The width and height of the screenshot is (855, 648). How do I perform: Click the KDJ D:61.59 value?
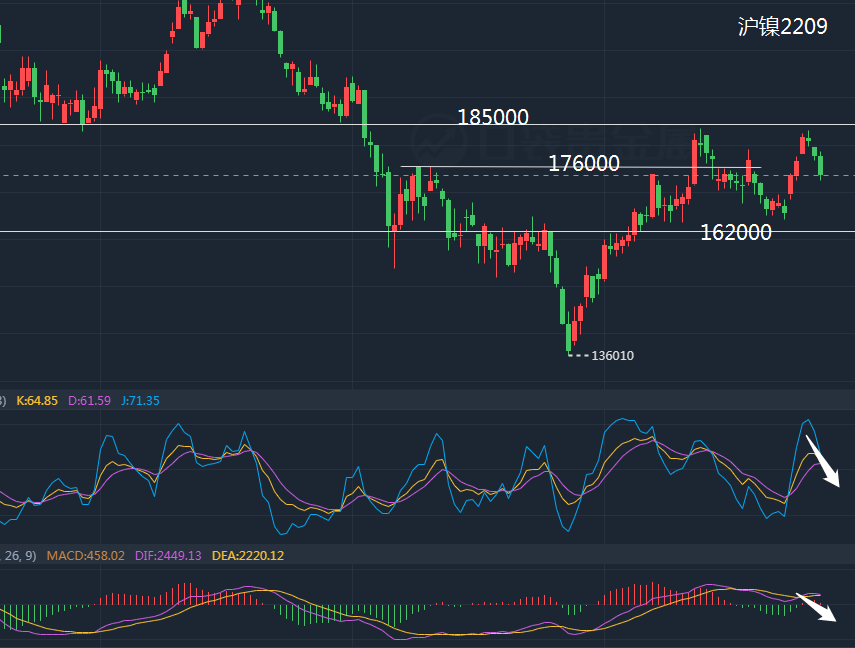[89, 401]
